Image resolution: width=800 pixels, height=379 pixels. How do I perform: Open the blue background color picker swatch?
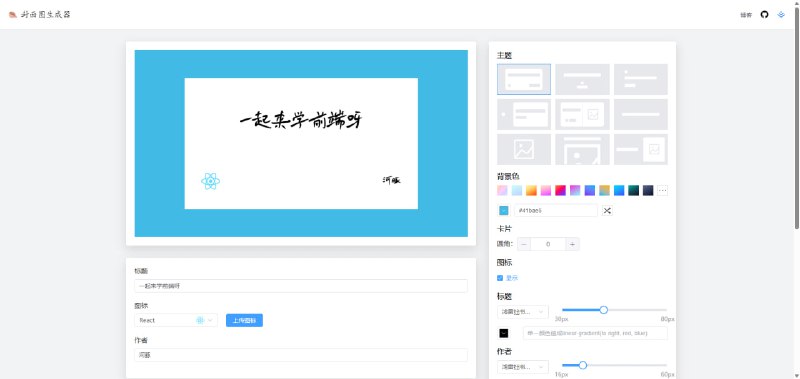coord(504,210)
